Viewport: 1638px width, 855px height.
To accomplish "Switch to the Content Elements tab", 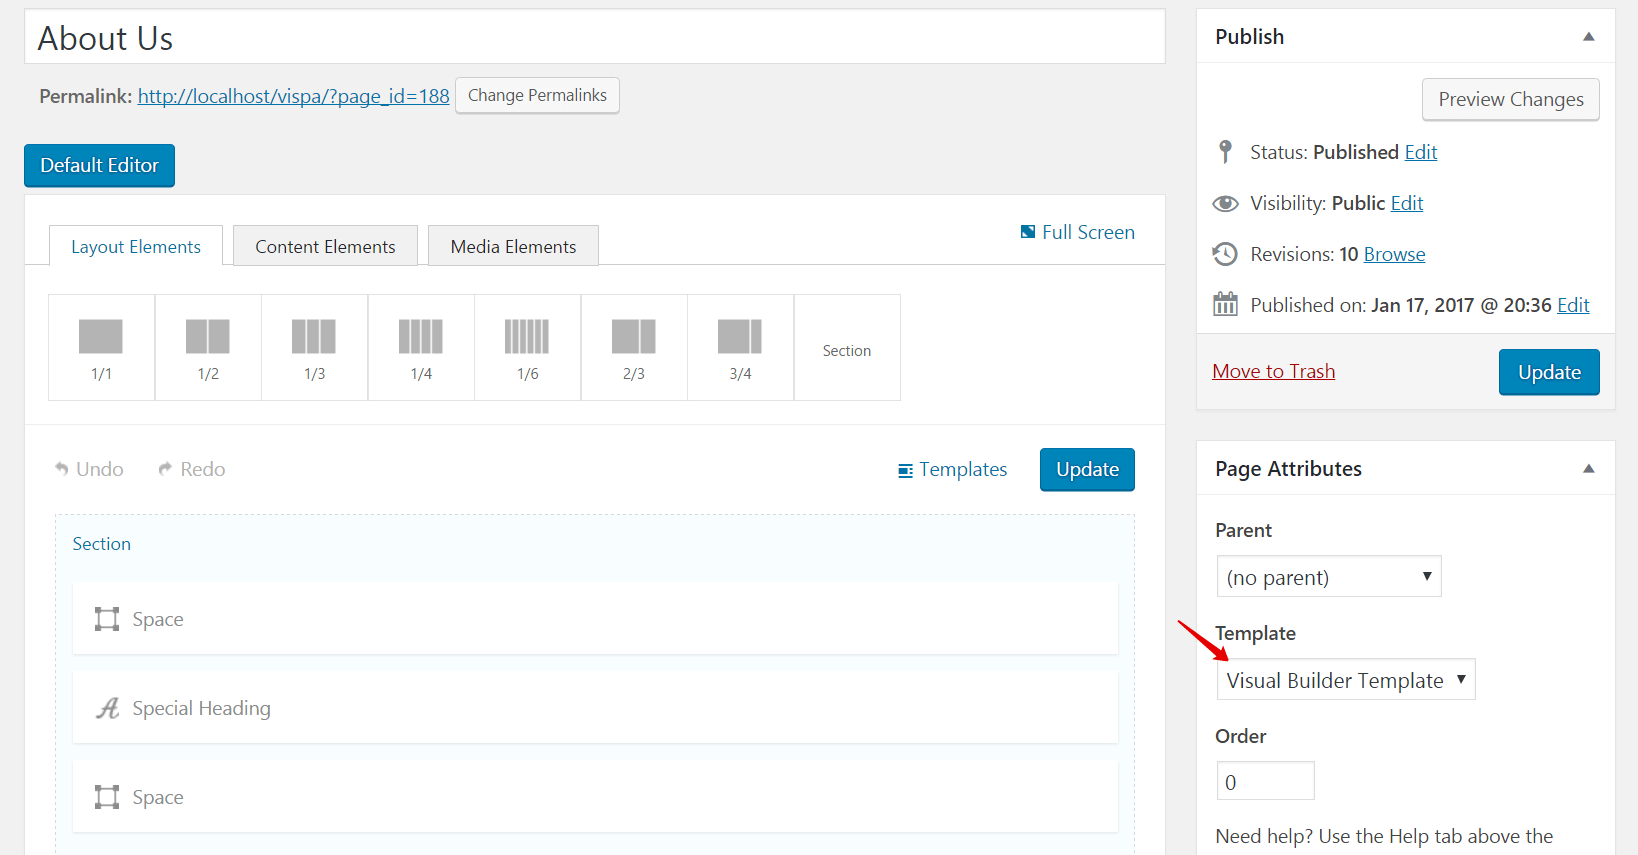I will [325, 246].
